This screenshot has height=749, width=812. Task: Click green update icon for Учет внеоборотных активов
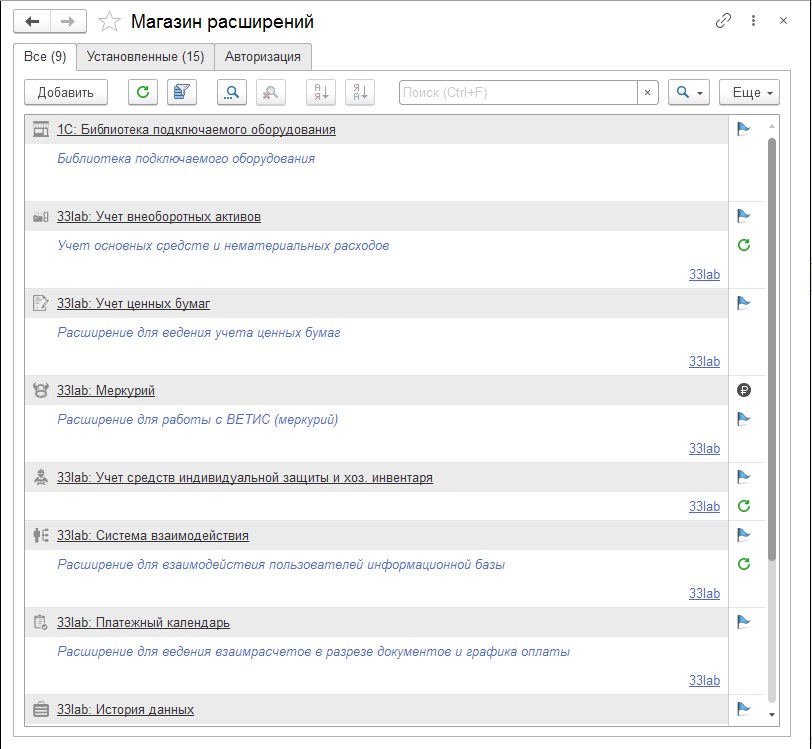[x=744, y=245]
